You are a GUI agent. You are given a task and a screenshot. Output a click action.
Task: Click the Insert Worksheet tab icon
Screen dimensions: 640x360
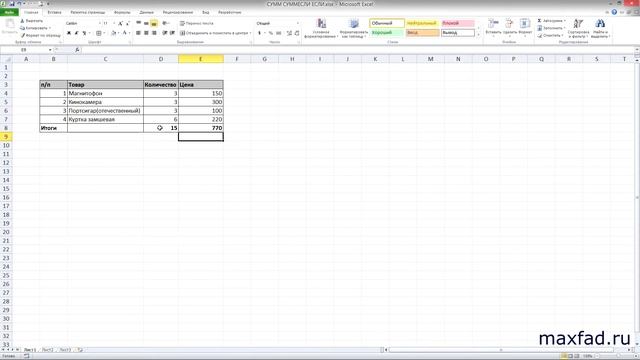tap(80, 350)
